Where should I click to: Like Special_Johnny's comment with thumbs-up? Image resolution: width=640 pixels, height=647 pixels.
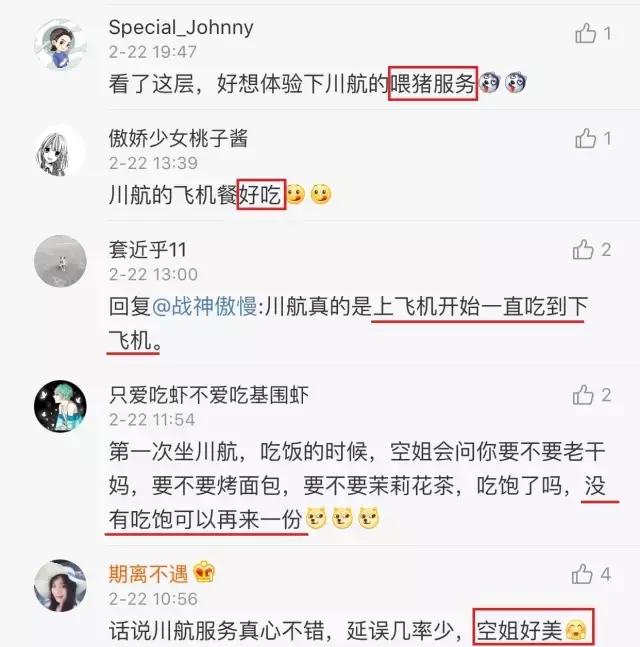(586, 33)
